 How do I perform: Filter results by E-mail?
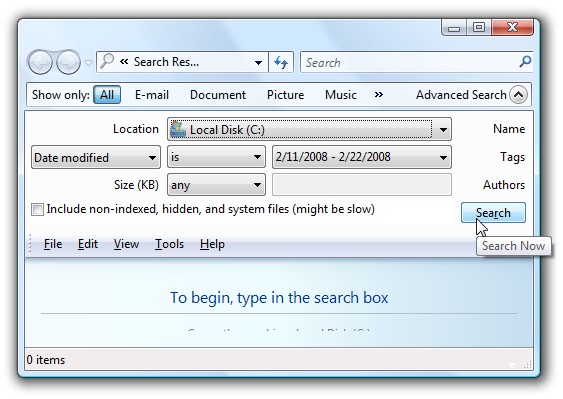point(152,95)
